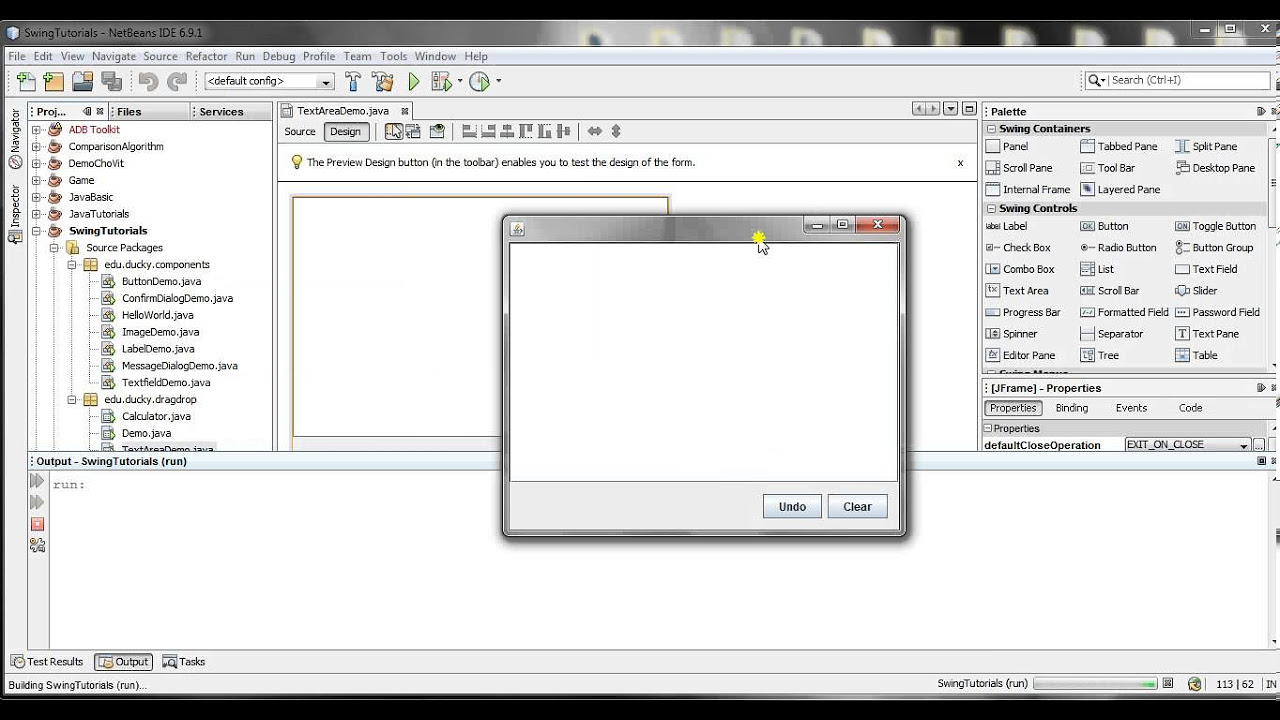
Task: Open the File menu
Action: point(17,56)
